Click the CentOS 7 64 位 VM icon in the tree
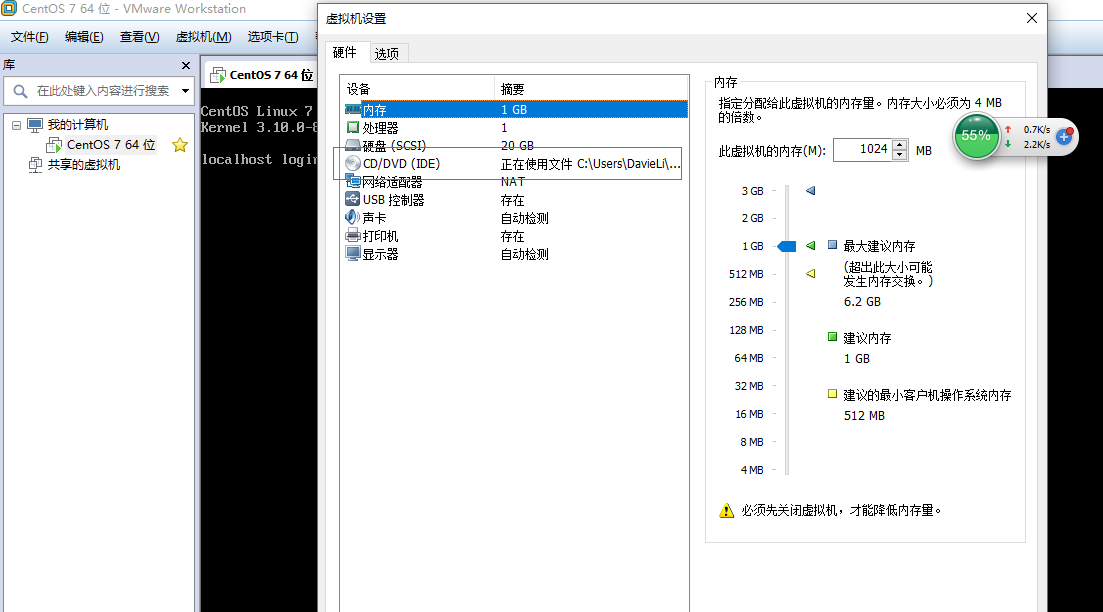Viewport: 1103px width, 612px height. pyautogui.click(x=54, y=145)
